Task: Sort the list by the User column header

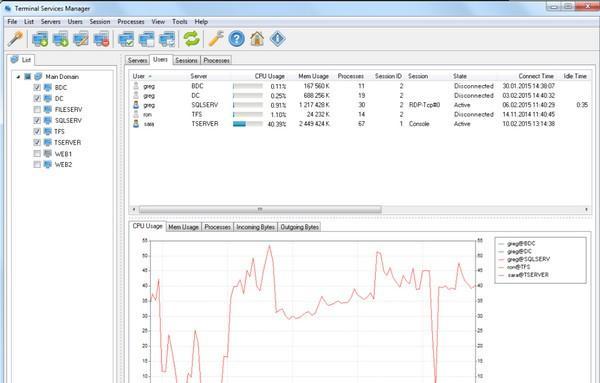Action: pos(139,76)
